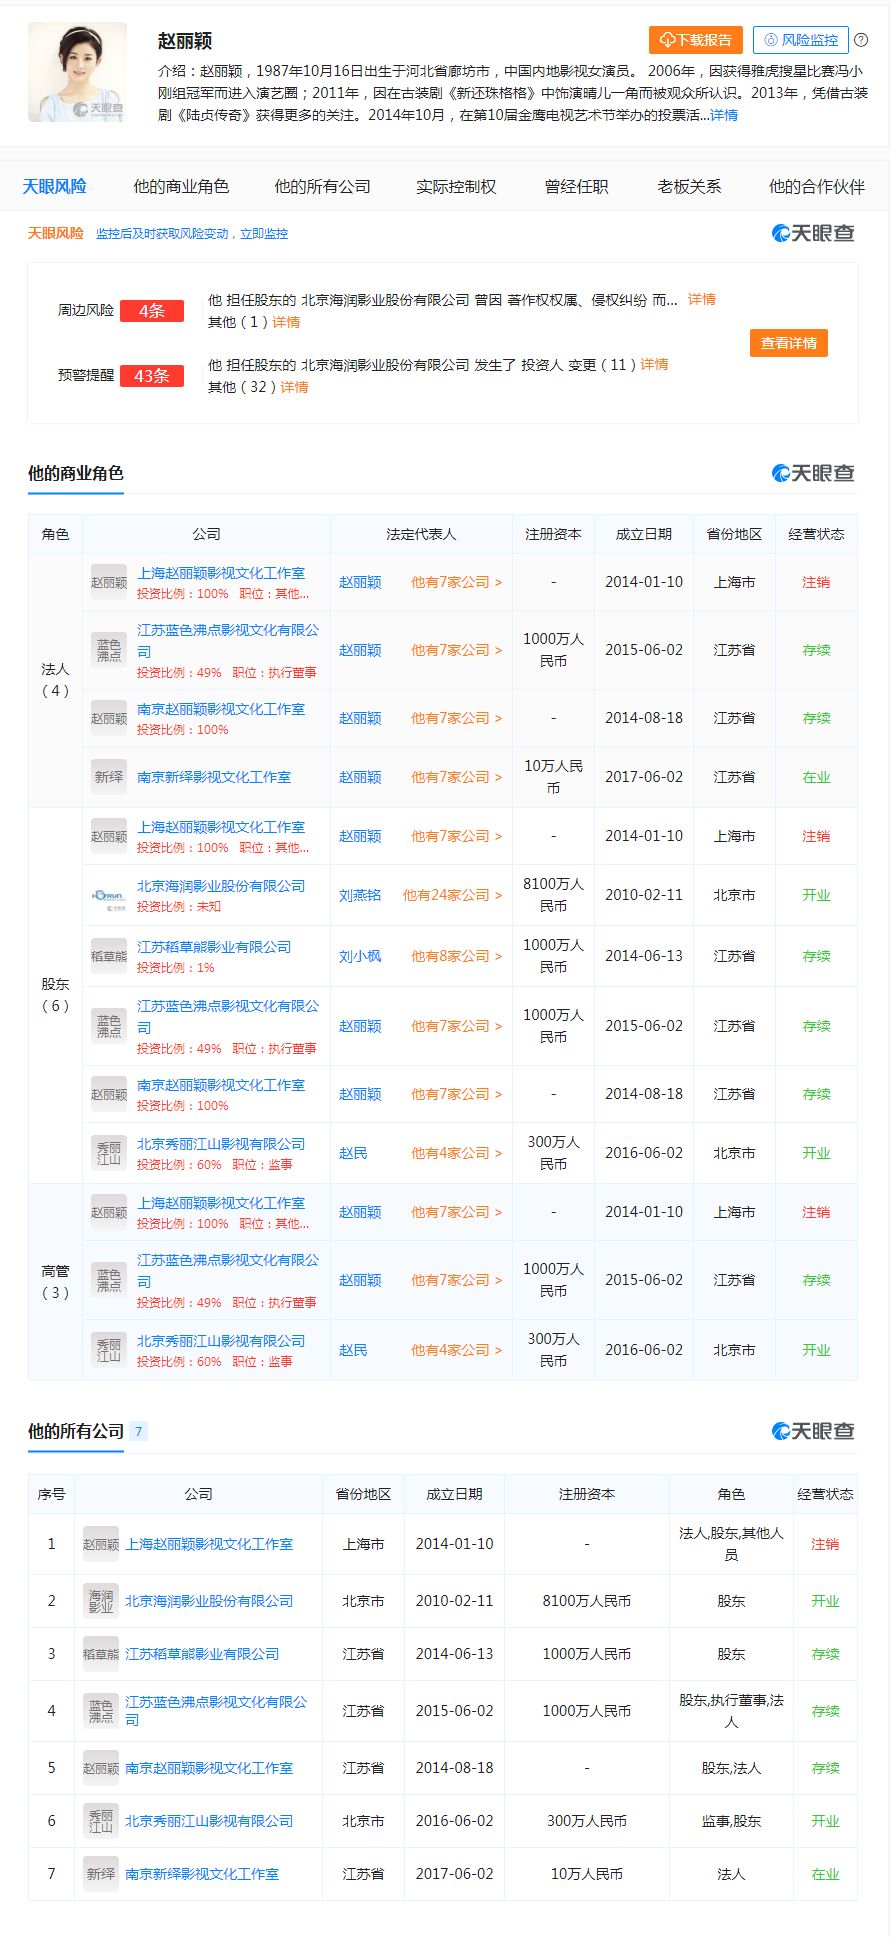Click the red 4条 surrounding-risk badge

152,311
